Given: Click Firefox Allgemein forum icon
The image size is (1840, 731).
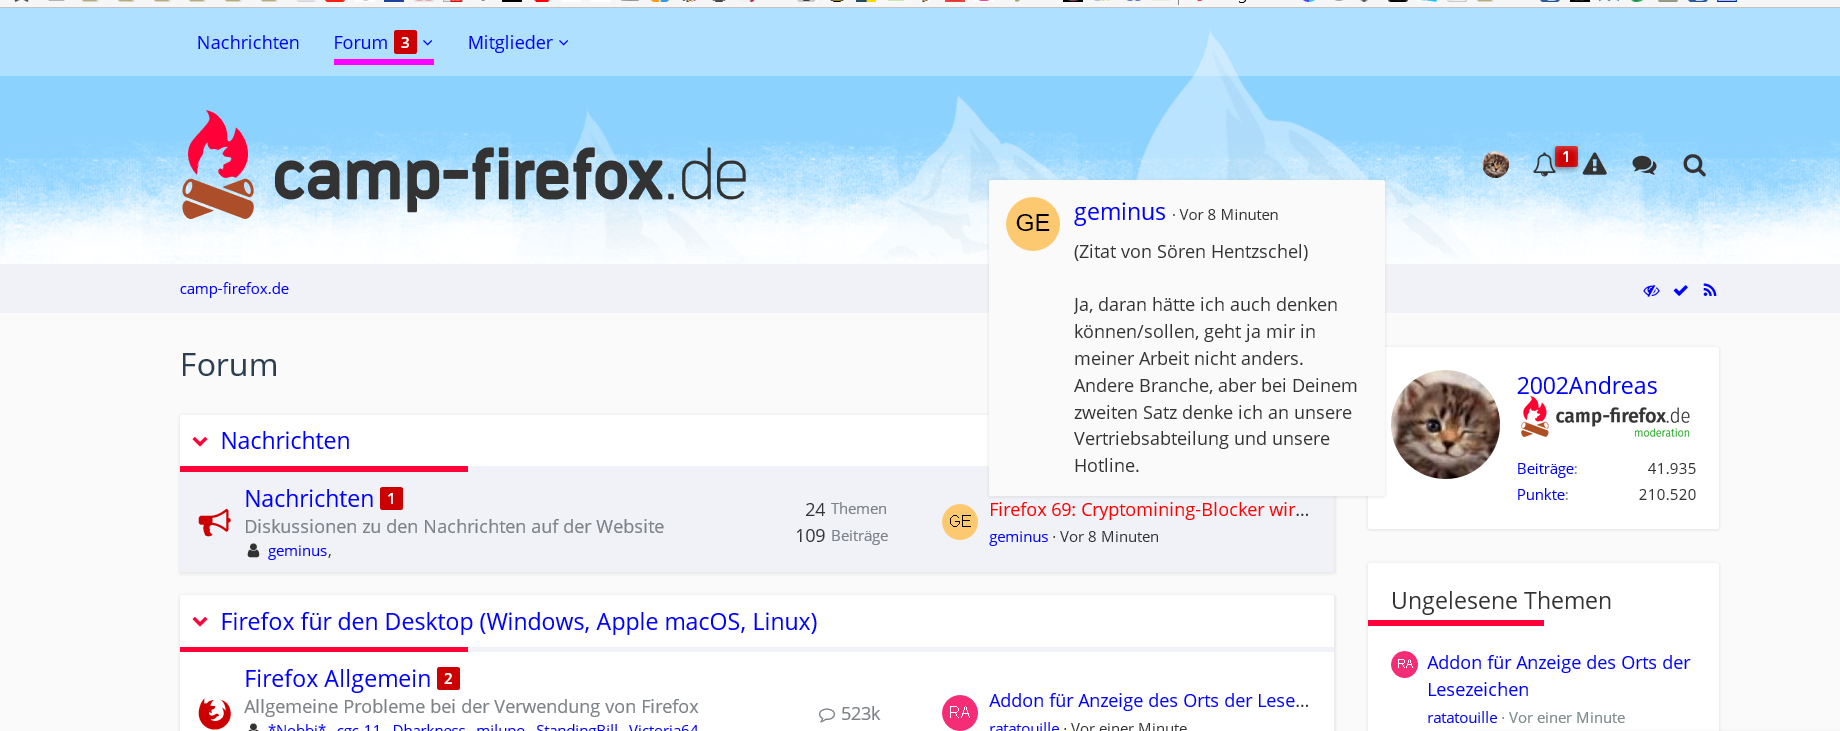Looking at the screenshot, I should (x=214, y=712).
